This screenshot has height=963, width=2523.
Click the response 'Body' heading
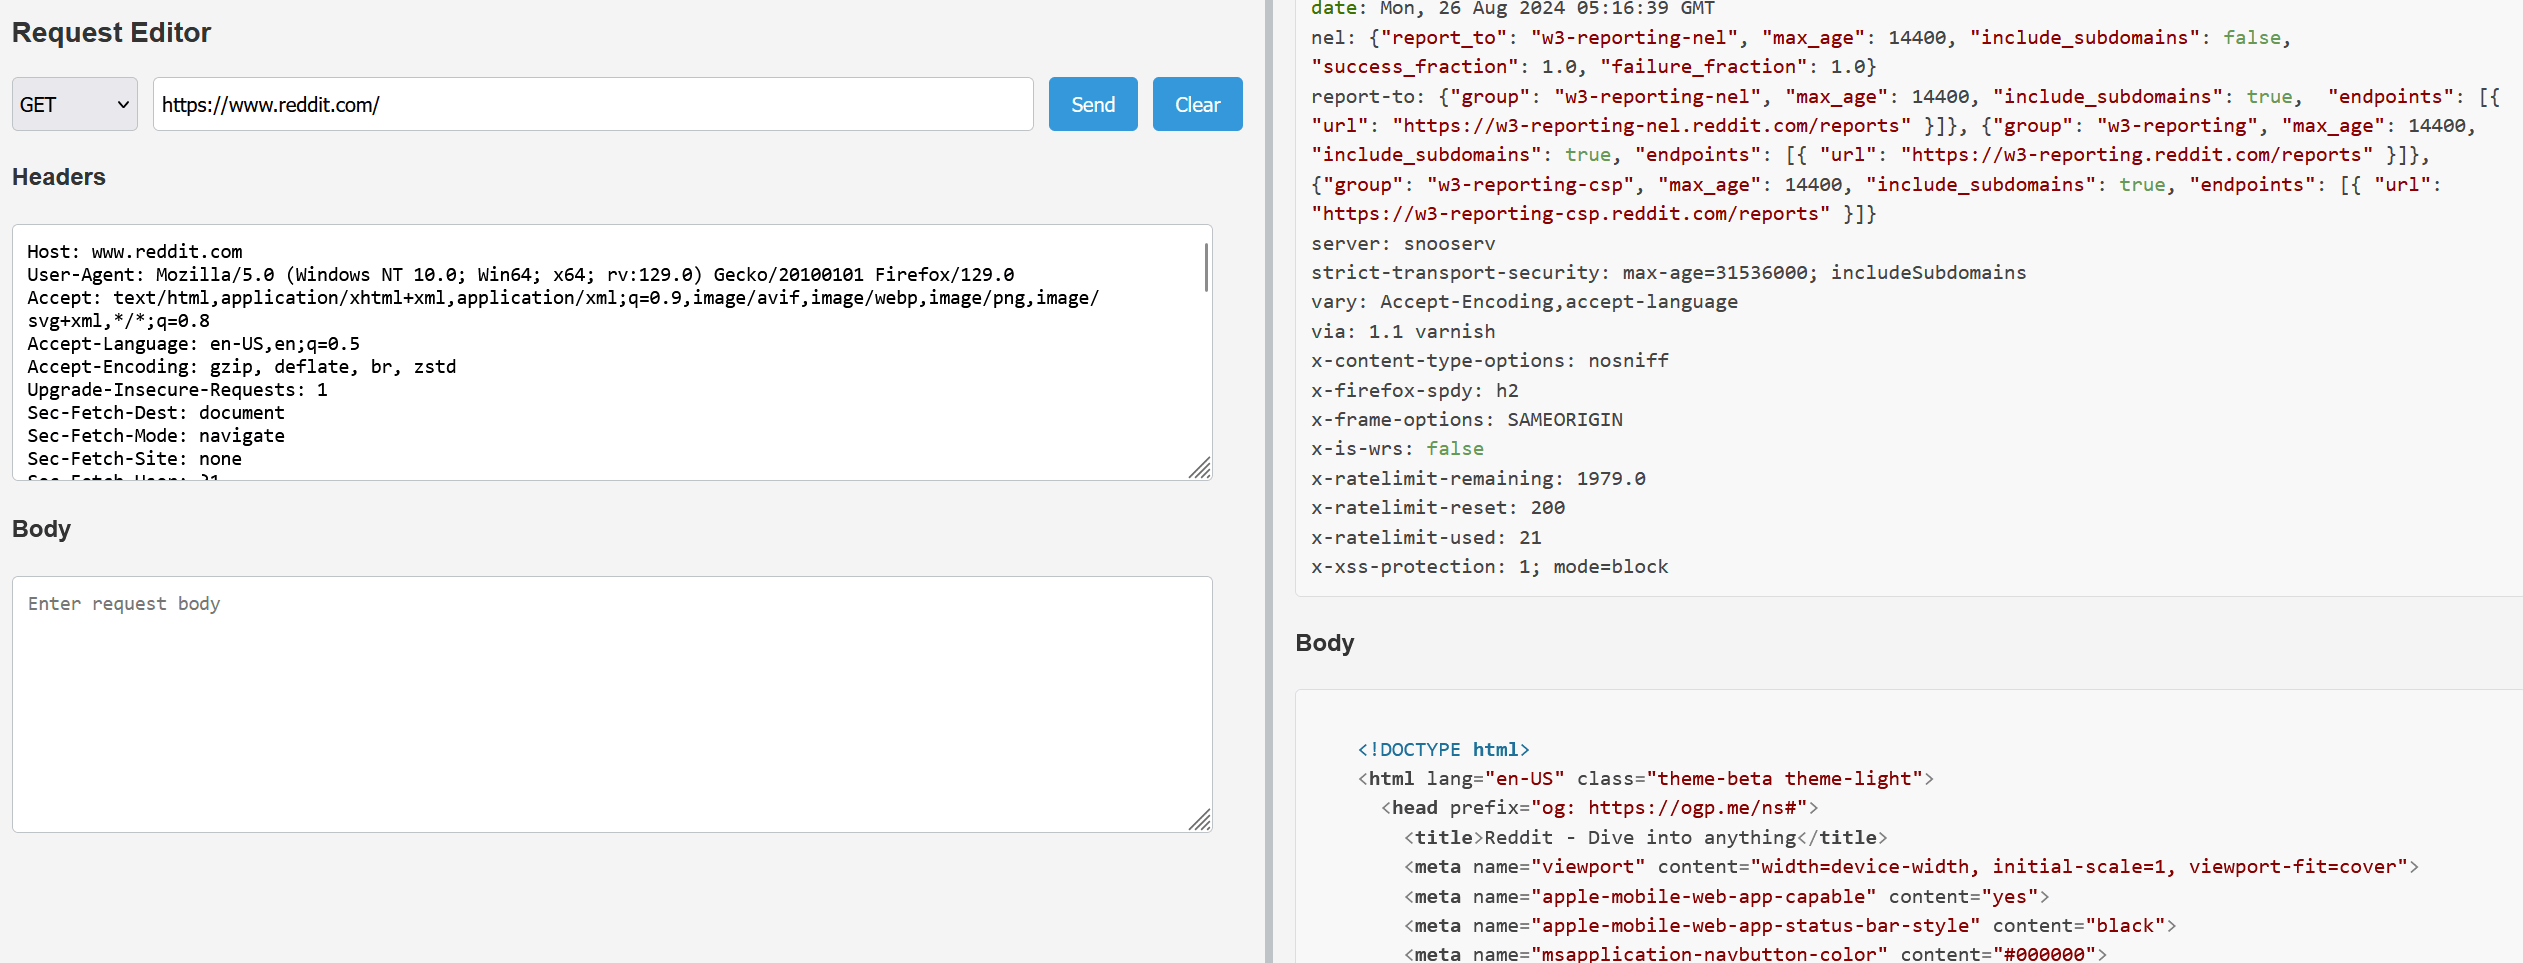coord(1324,643)
